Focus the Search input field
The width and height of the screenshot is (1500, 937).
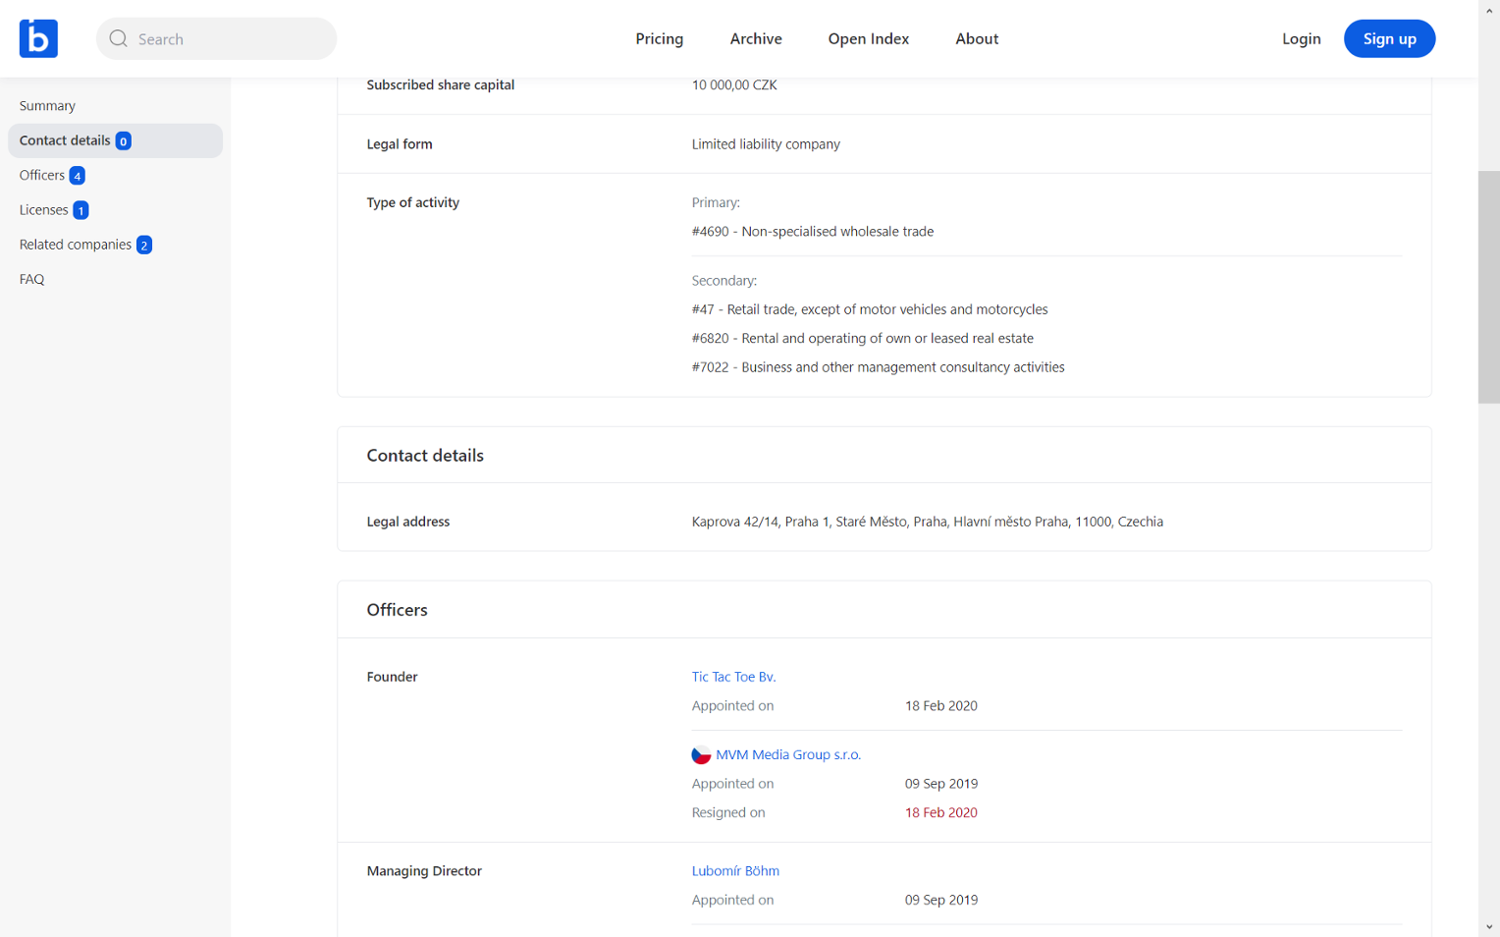217,39
